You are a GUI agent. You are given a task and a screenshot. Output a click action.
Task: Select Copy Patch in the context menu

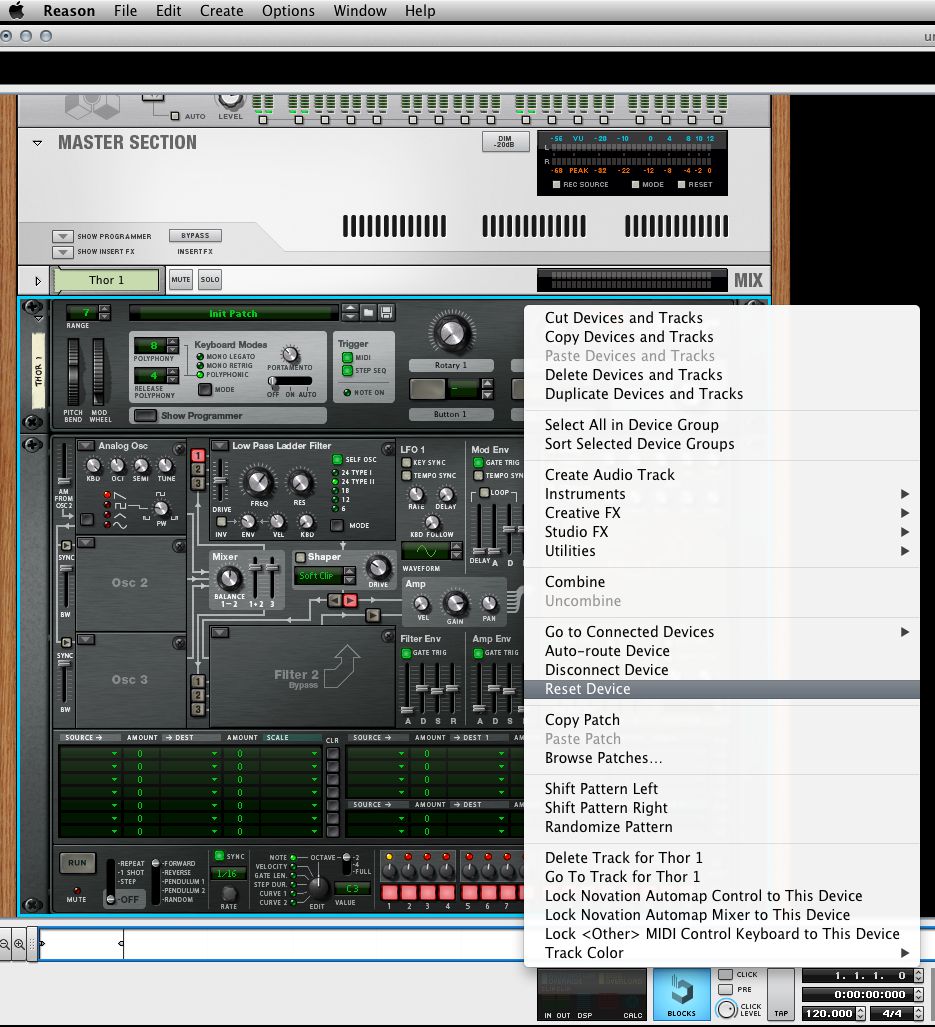pos(722,720)
